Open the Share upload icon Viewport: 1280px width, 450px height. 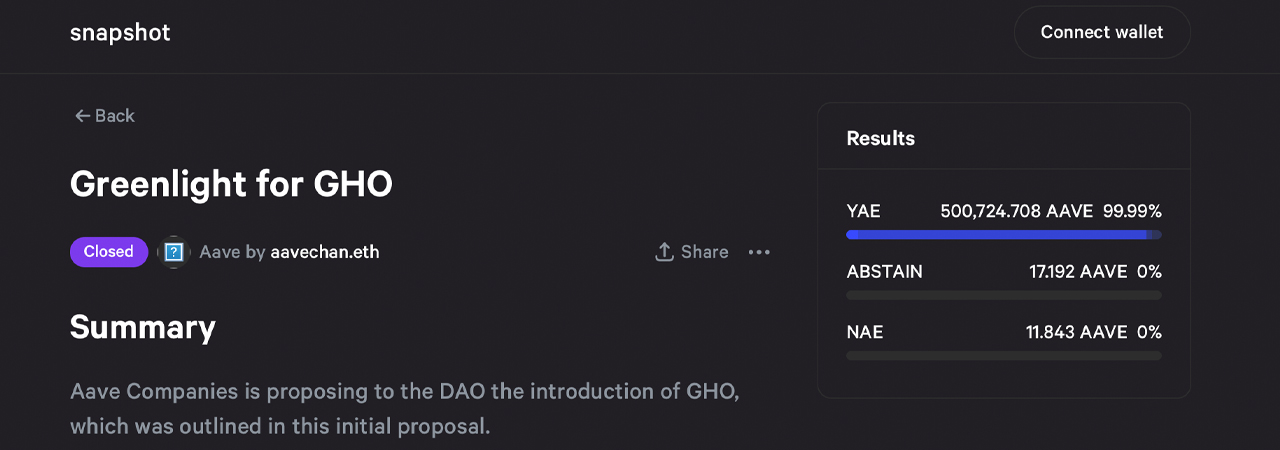click(x=664, y=252)
